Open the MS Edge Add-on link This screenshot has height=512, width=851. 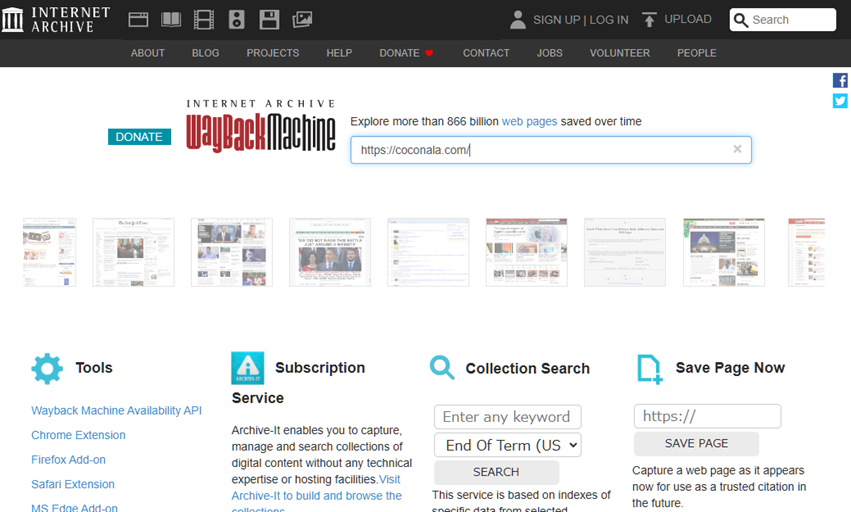click(x=74, y=508)
